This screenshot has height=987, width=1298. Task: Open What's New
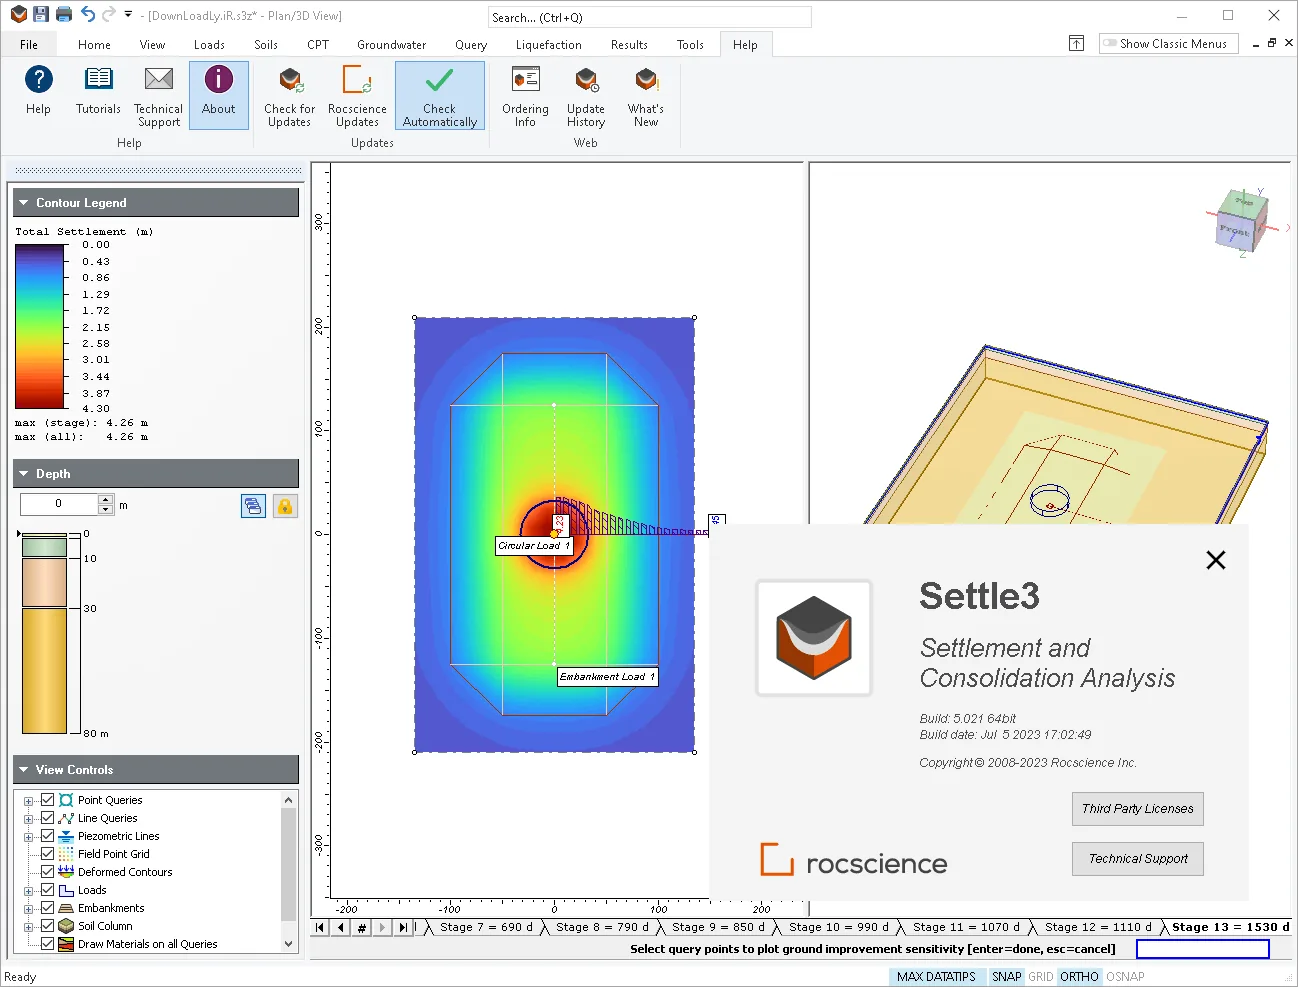646,96
